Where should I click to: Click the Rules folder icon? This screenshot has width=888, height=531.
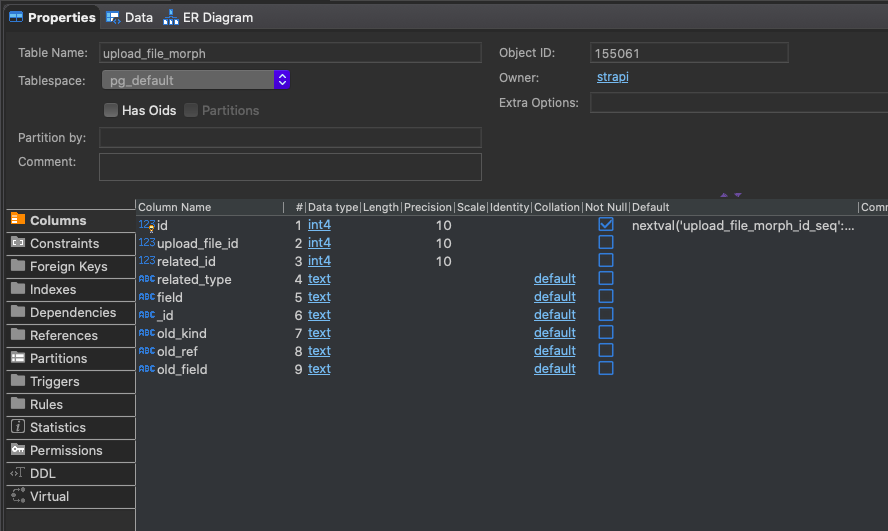tap(18, 404)
